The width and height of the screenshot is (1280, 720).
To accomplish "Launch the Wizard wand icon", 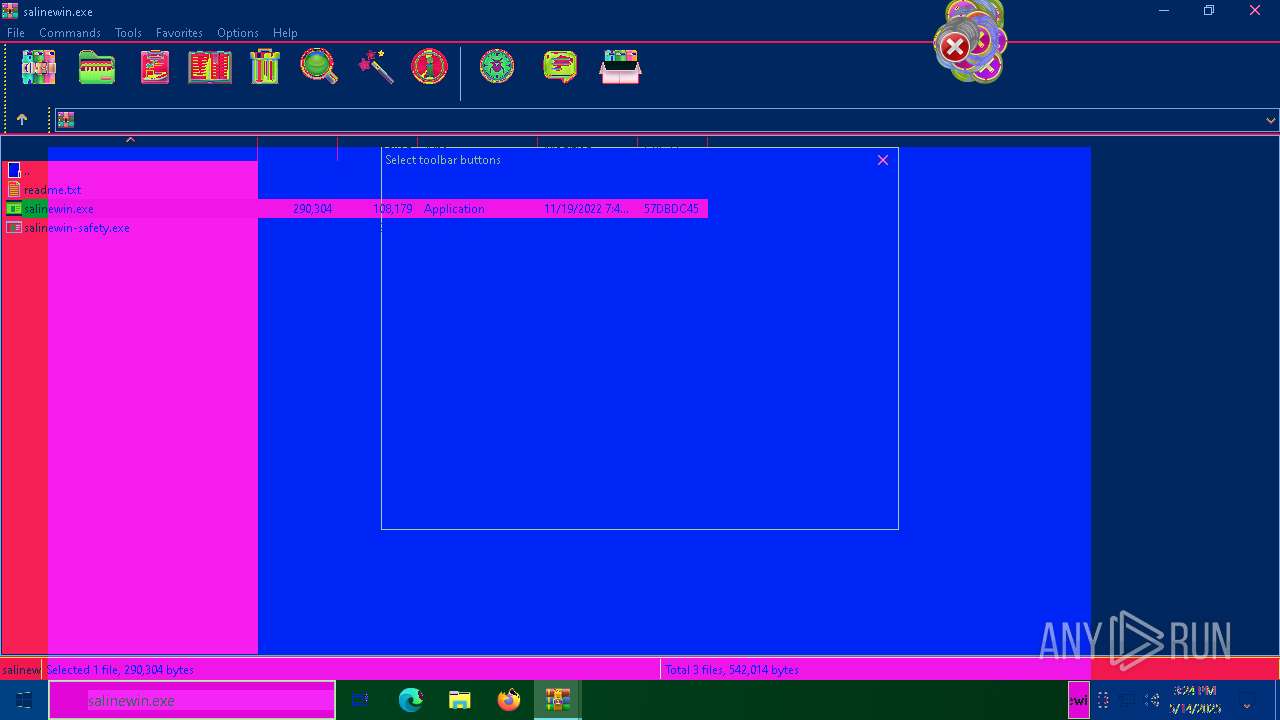I will coord(376,68).
